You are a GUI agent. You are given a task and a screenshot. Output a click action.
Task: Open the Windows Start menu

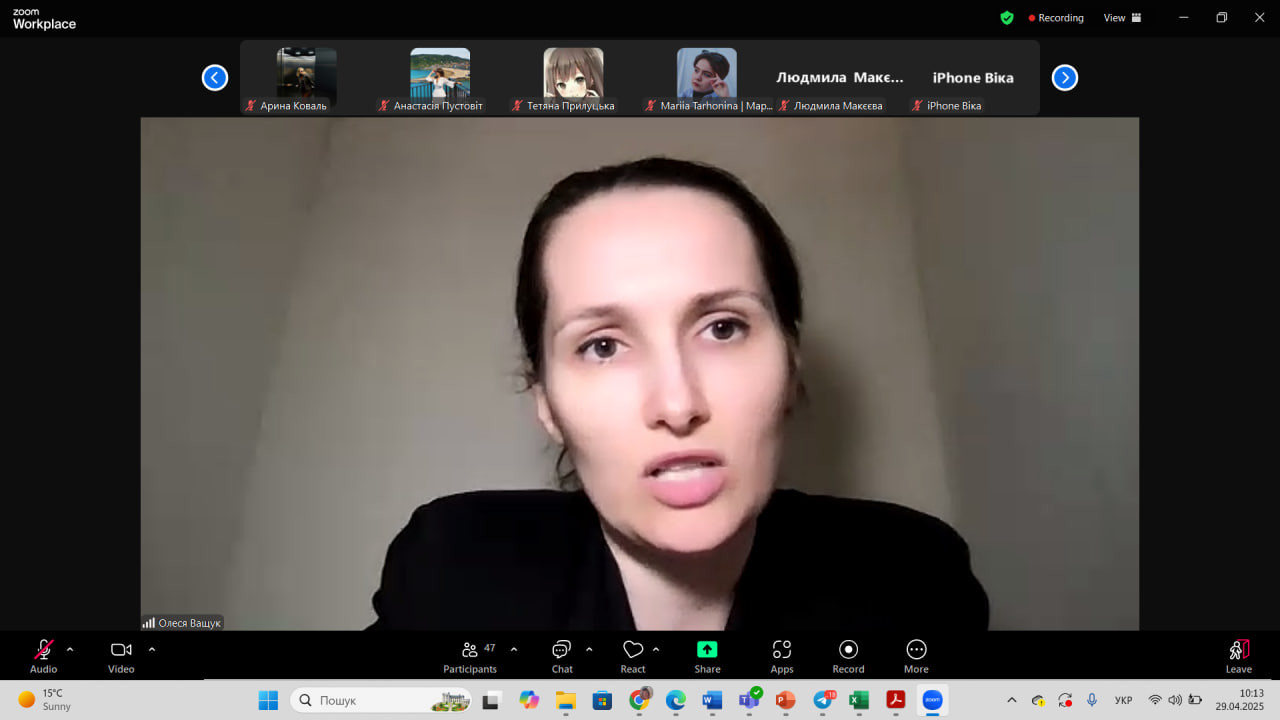pos(268,700)
